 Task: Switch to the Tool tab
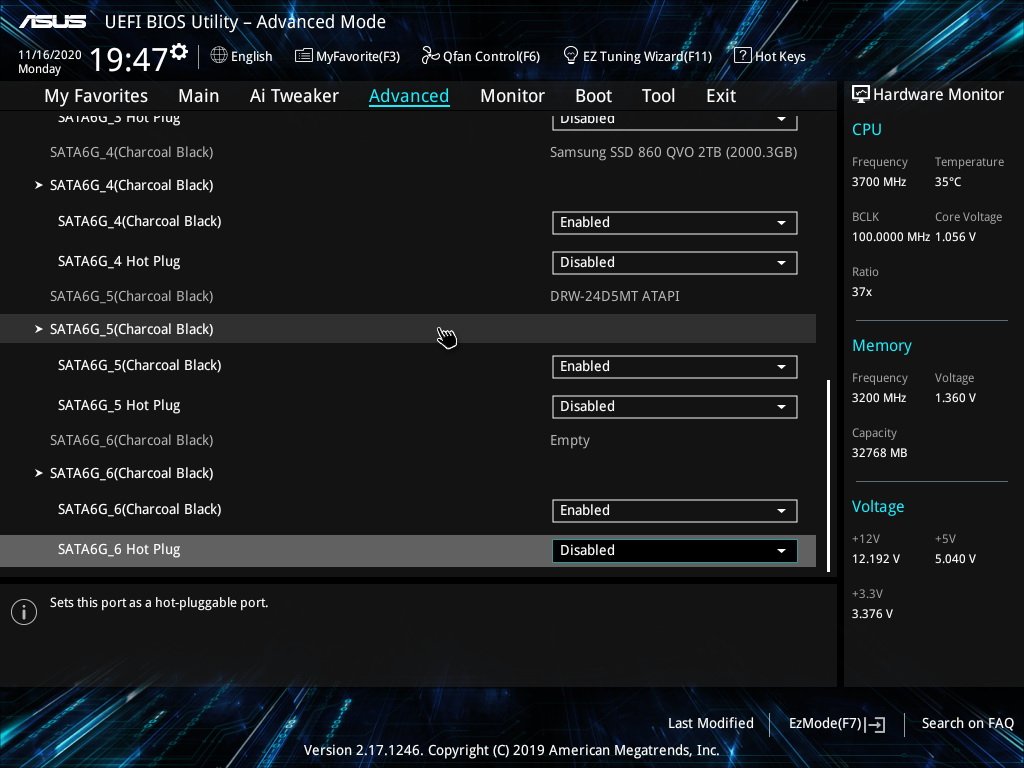point(658,96)
